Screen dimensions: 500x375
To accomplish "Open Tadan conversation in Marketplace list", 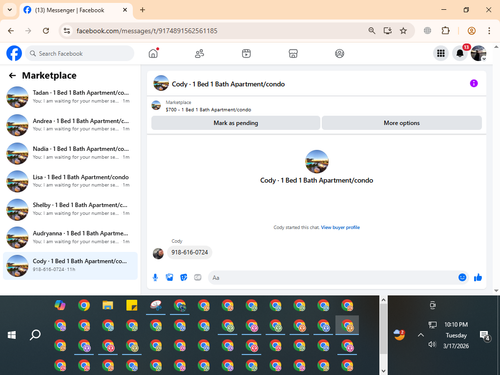I will coord(70,97).
